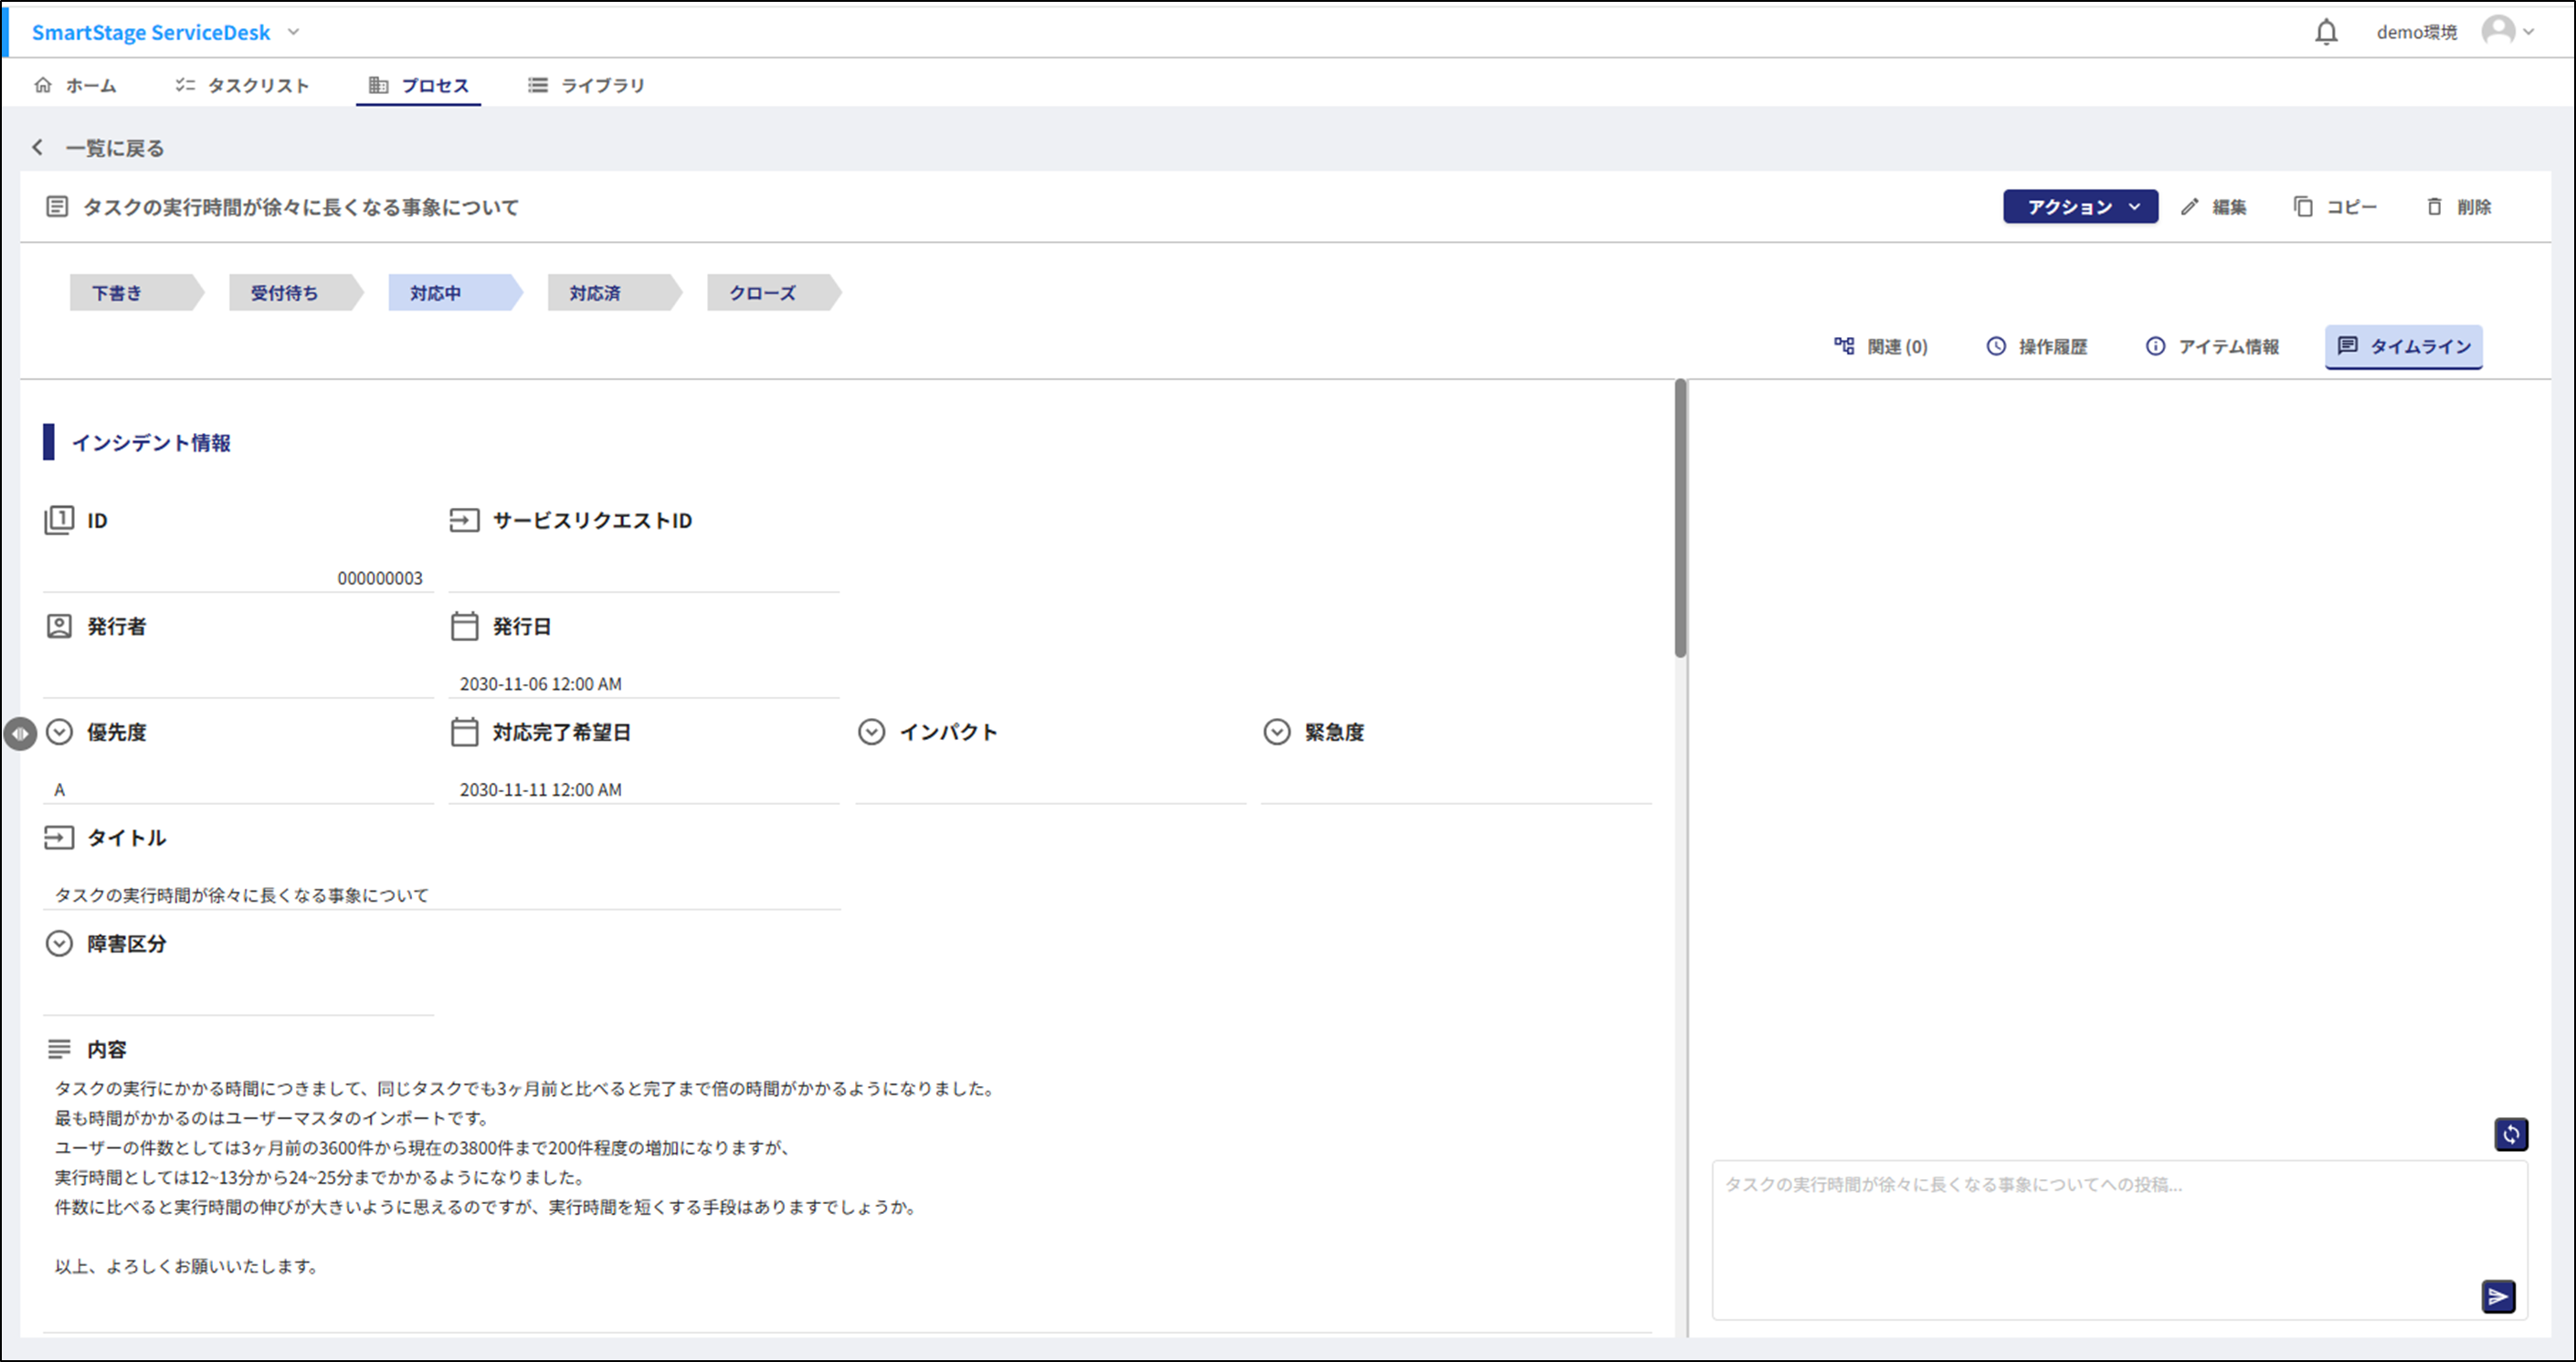Open the ライブラリ menu

586,85
